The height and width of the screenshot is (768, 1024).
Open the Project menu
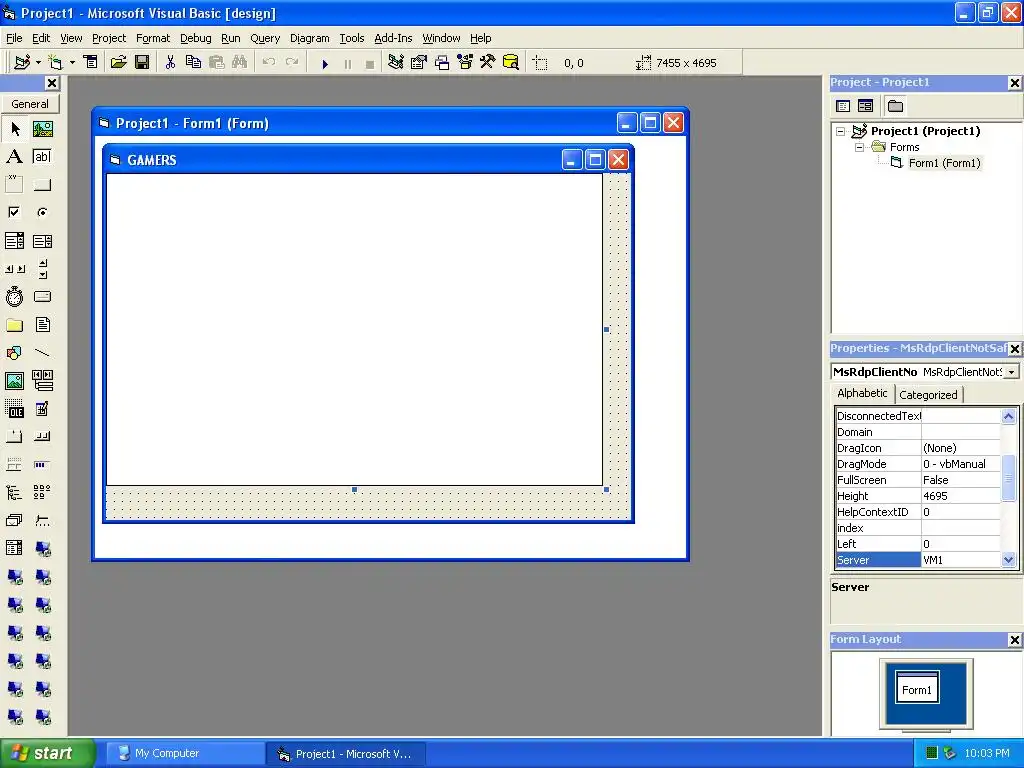point(108,39)
